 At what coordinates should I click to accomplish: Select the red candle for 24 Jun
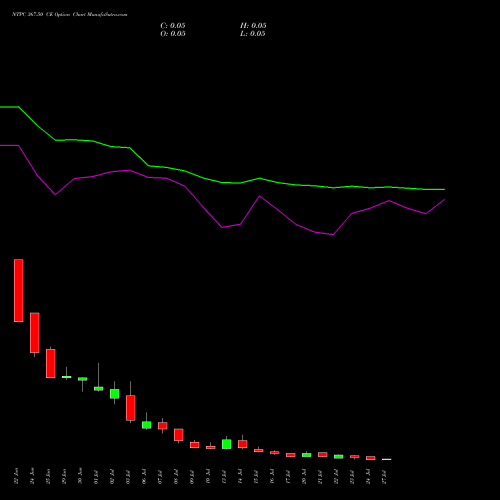point(35,333)
